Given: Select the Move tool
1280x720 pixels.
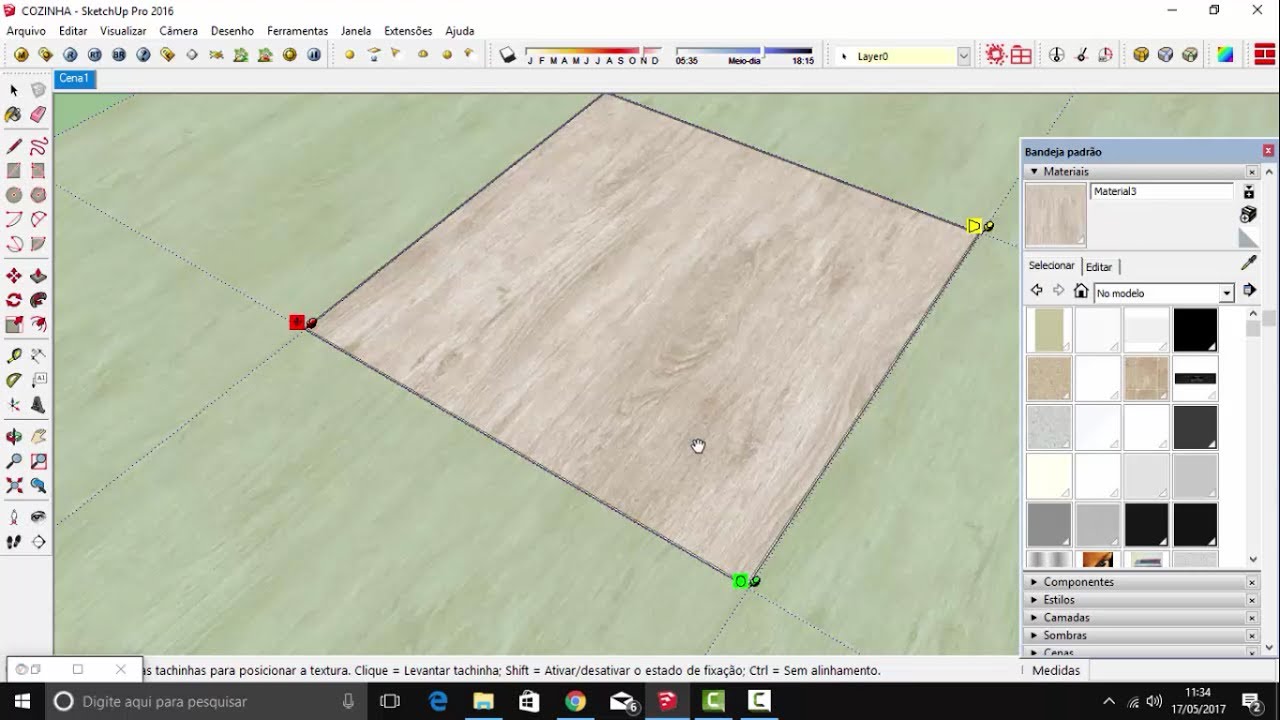Looking at the screenshot, I should point(14,276).
